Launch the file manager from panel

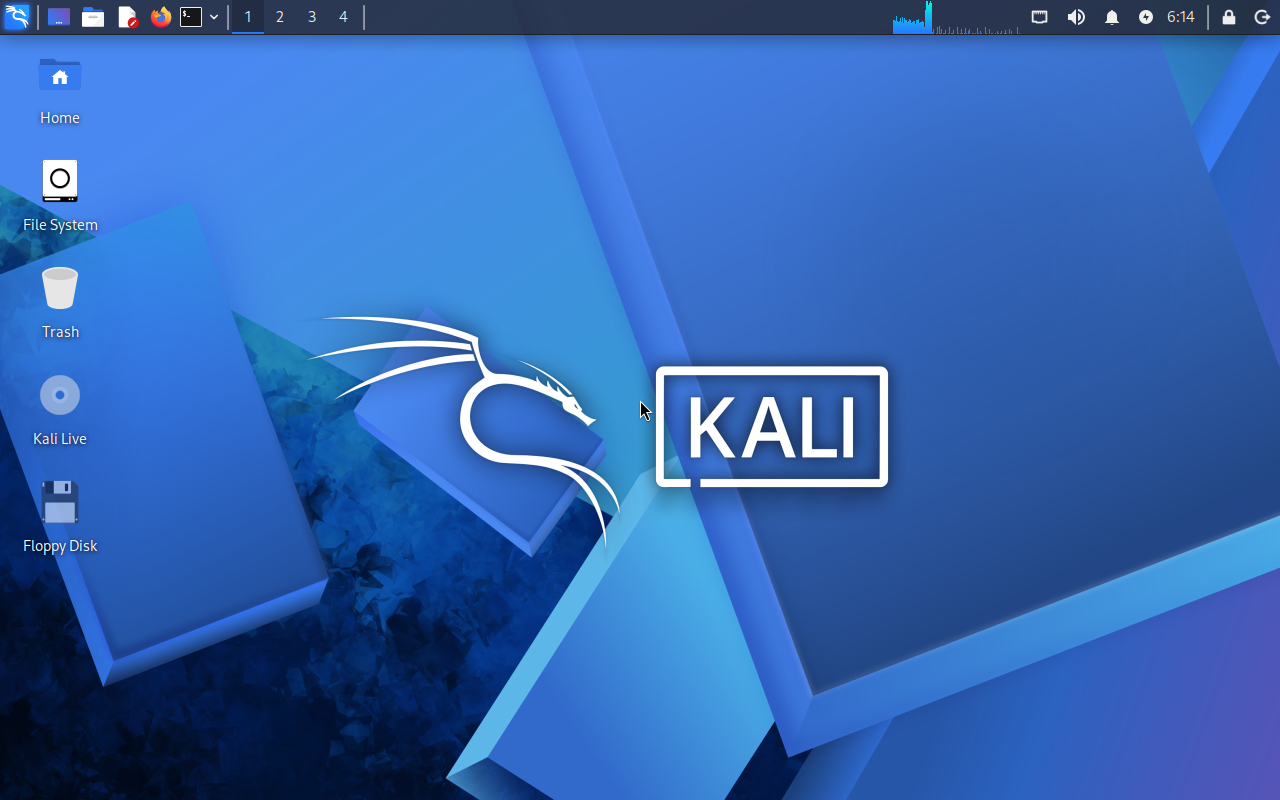pyautogui.click(x=93, y=17)
